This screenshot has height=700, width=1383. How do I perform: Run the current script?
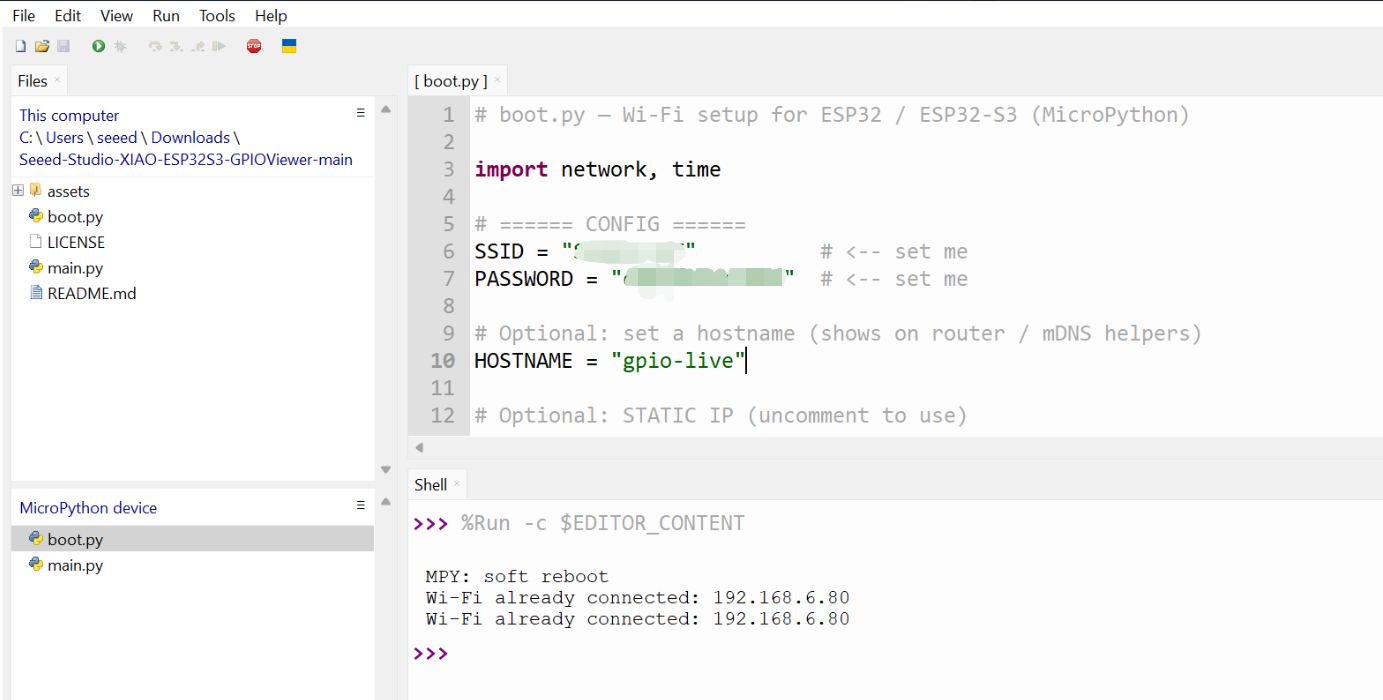pos(99,46)
